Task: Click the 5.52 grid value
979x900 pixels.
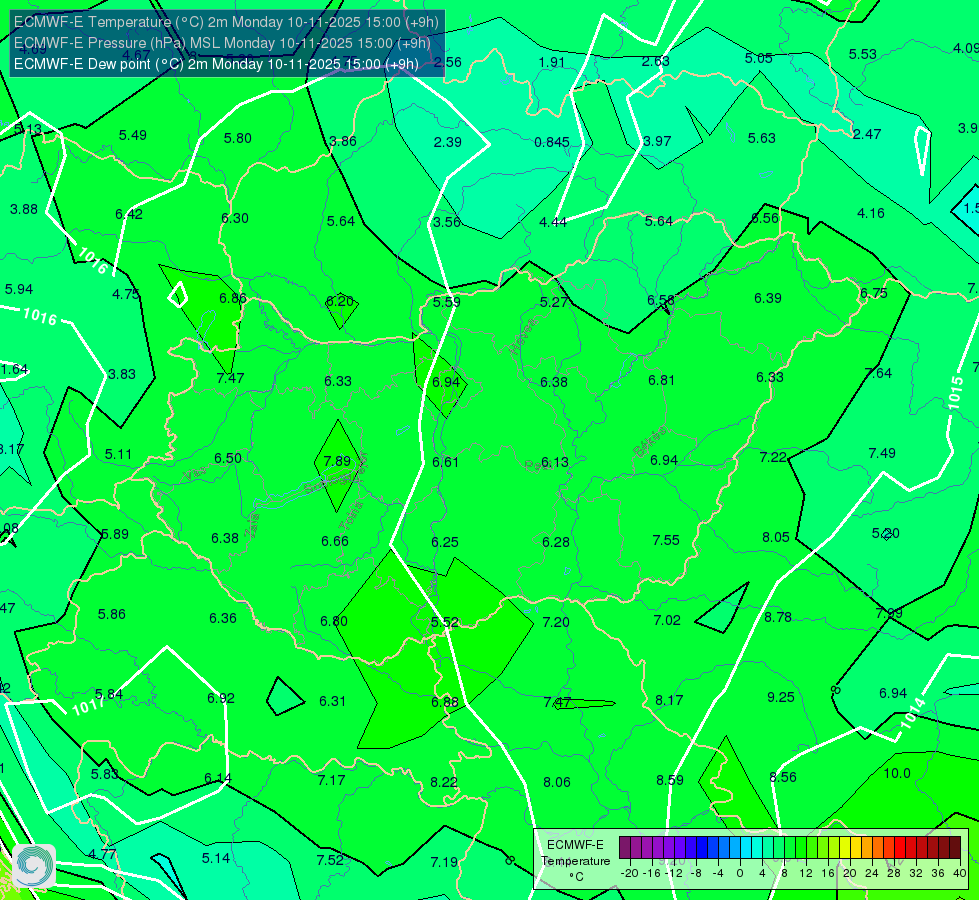Action: (445, 622)
